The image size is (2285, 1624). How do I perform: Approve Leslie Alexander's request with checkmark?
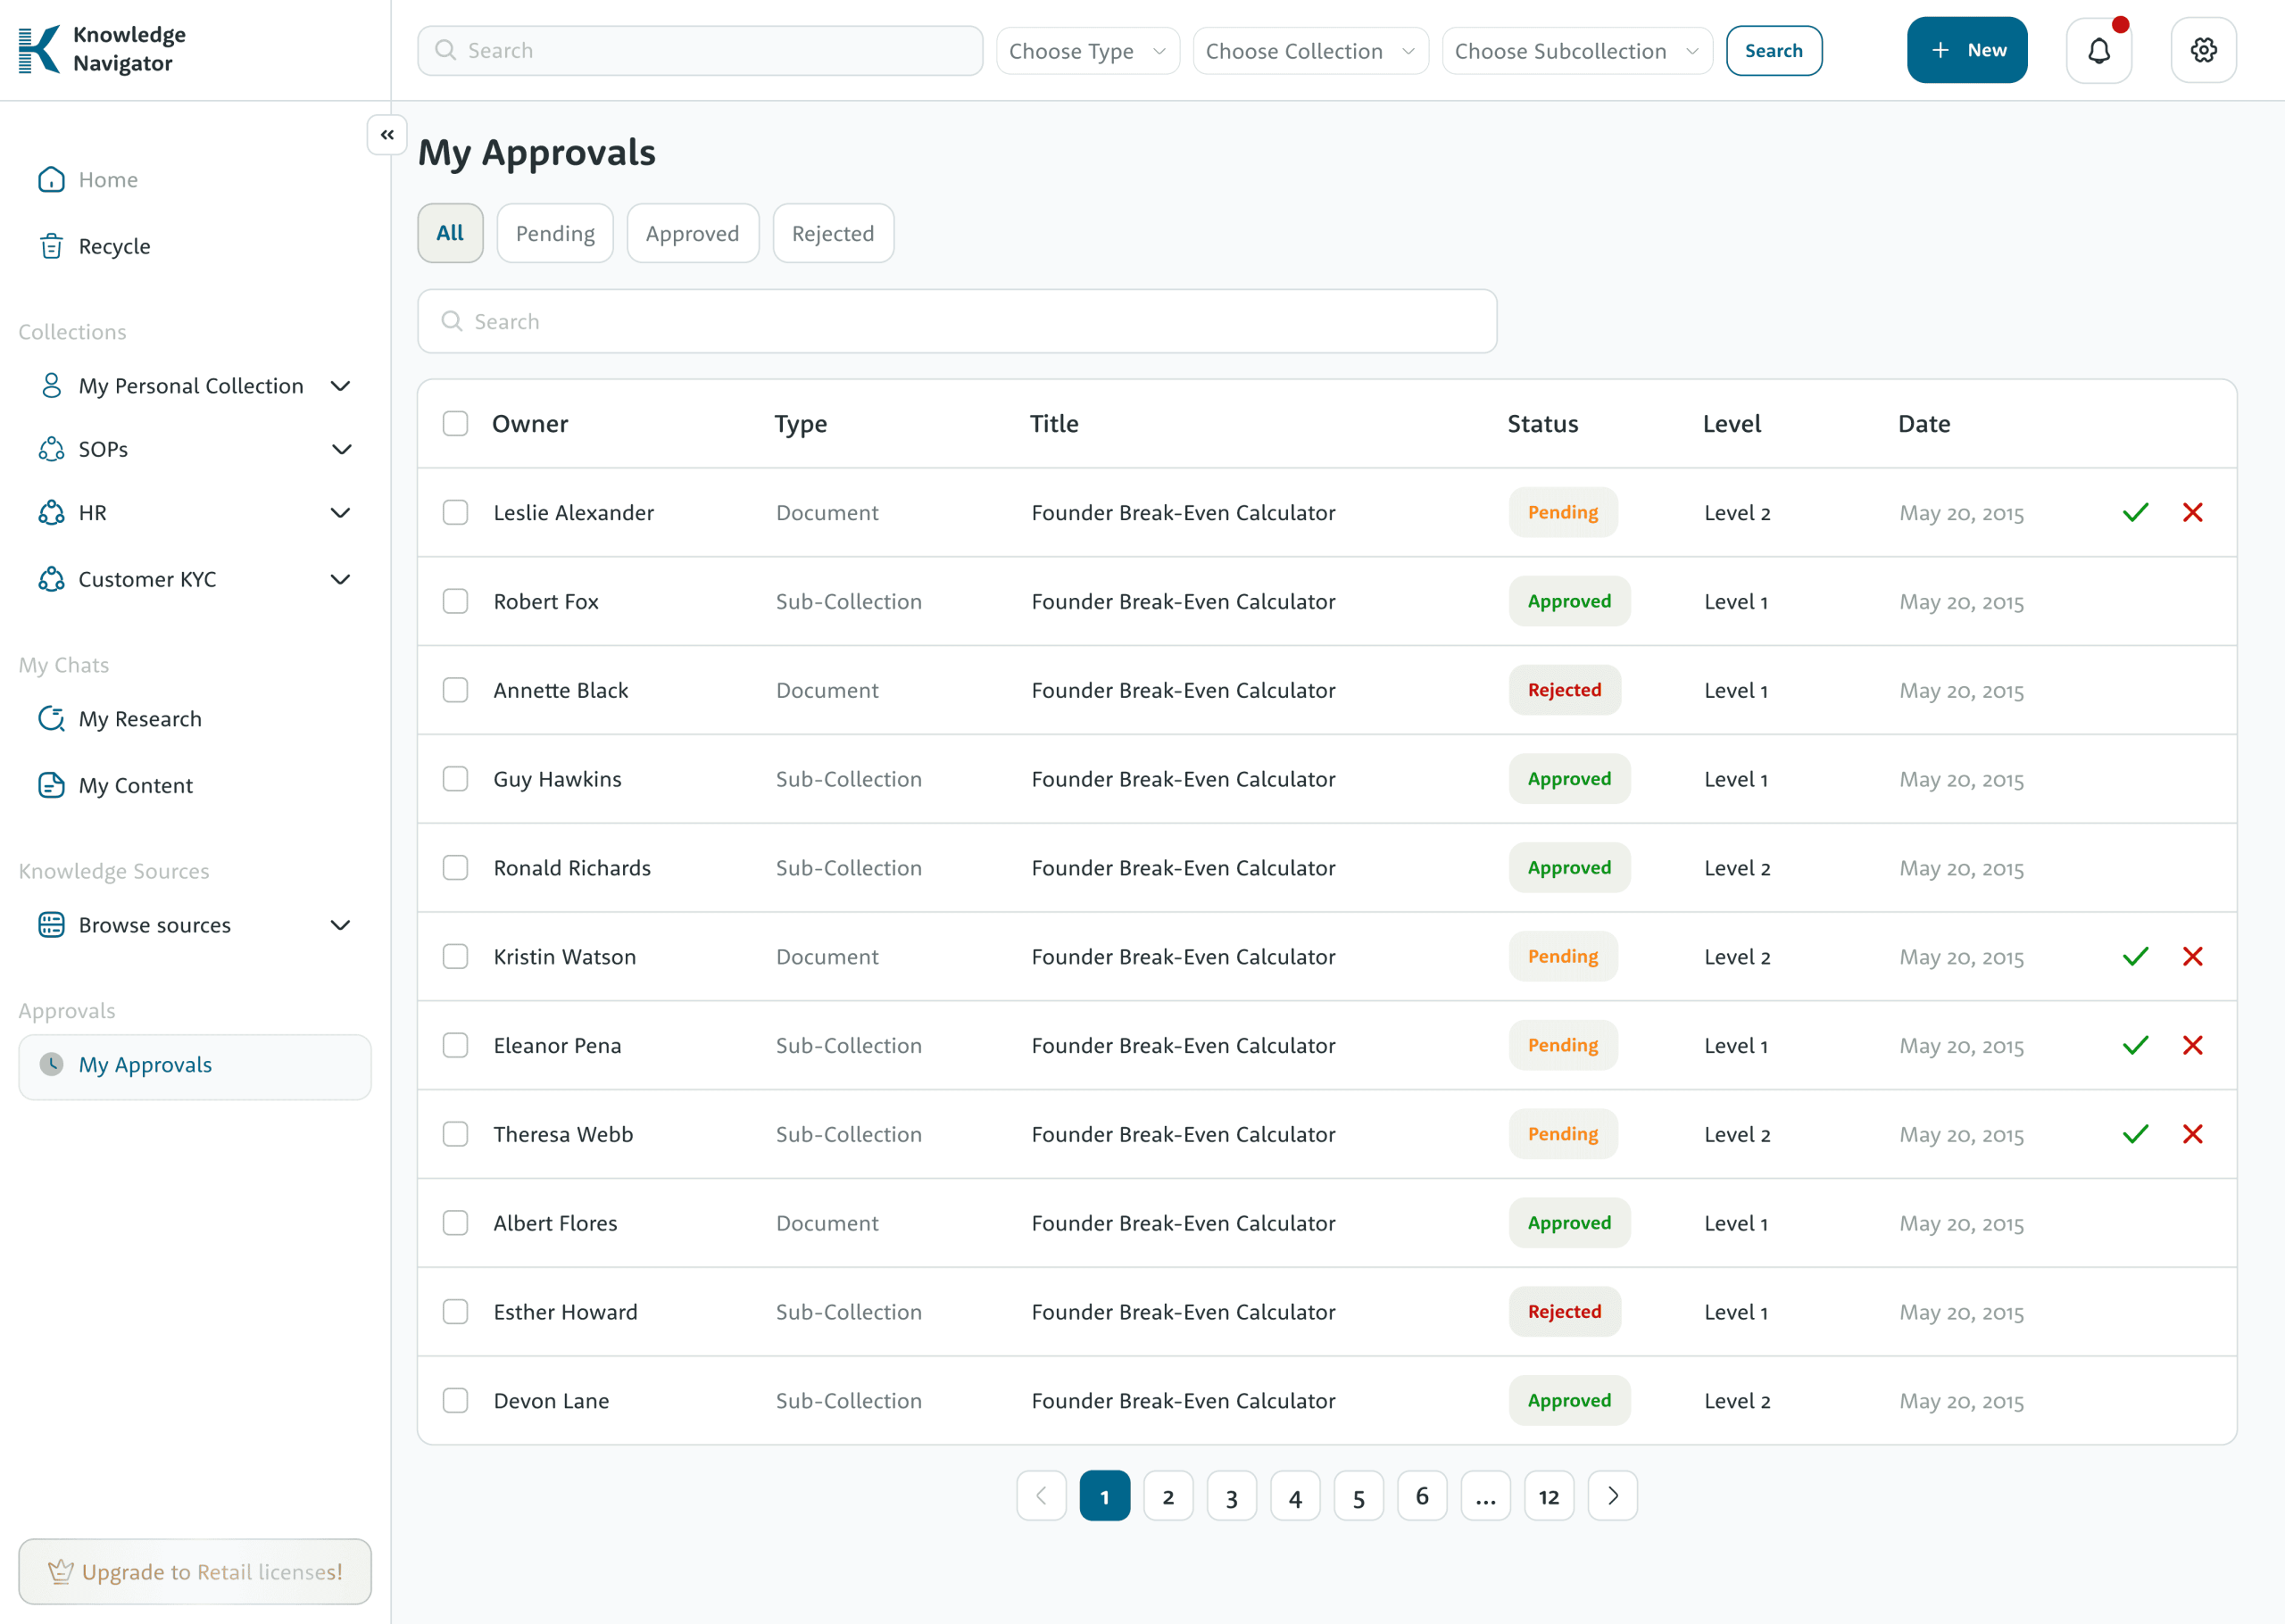[2135, 513]
